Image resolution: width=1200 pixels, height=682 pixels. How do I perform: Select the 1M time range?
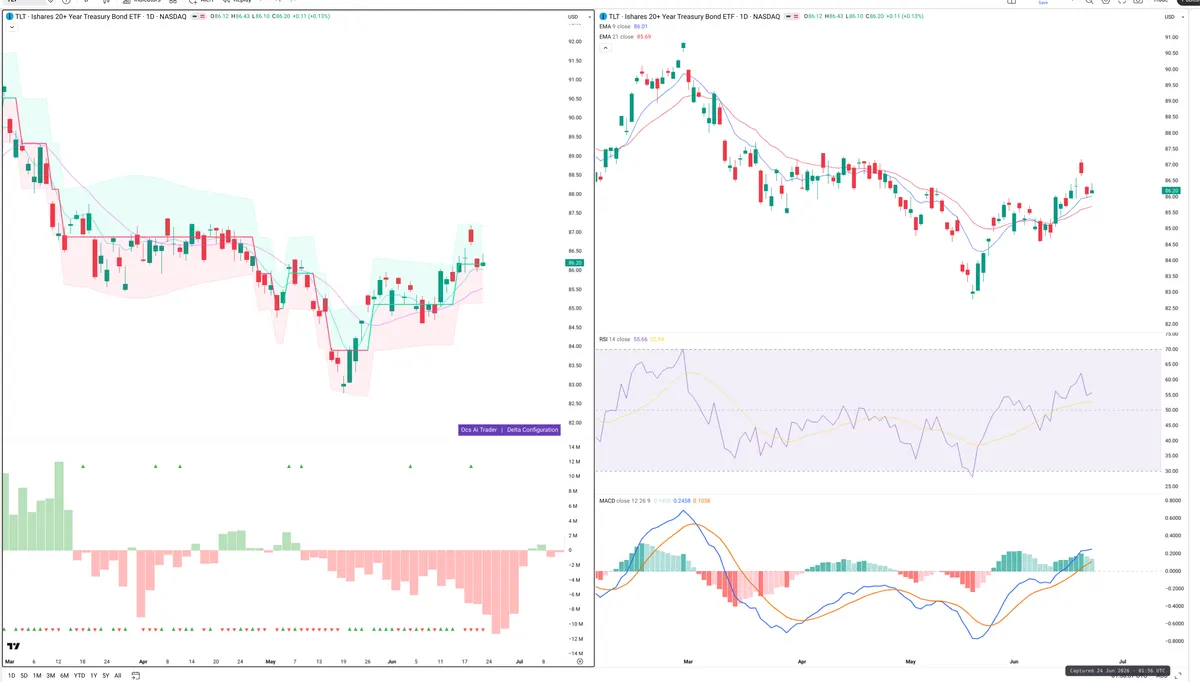click(x=37, y=676)
